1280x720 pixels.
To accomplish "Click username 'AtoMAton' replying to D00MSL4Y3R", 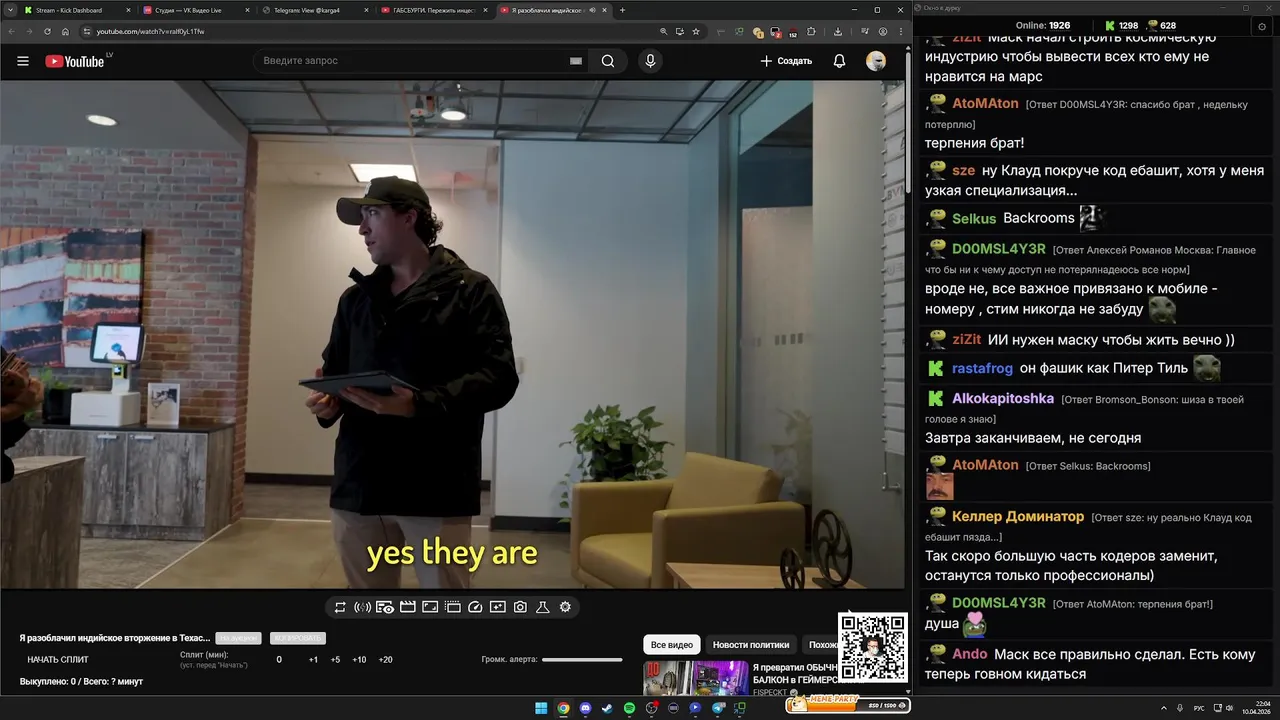I will tap(985, 104).
